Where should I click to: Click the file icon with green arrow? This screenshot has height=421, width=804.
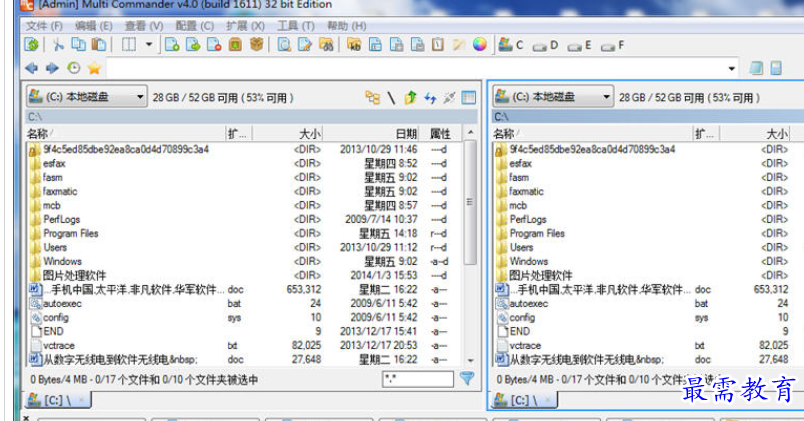pos(193,45)
